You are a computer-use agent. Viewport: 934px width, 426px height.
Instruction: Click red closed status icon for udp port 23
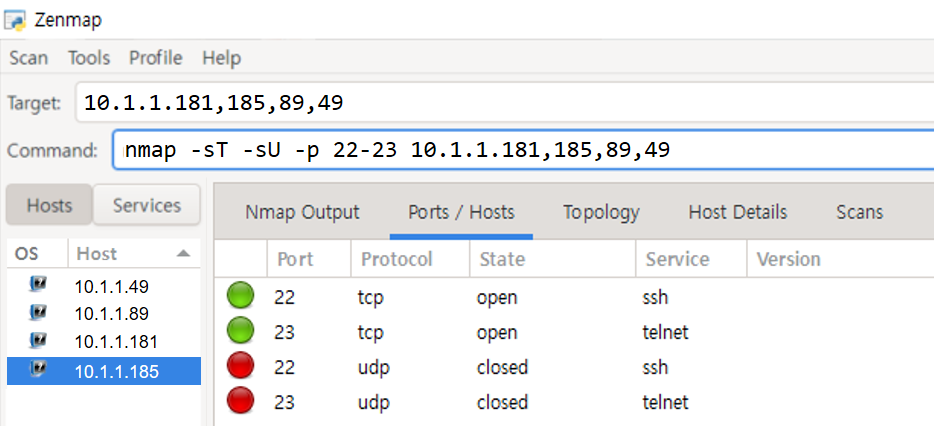(240, 400)
